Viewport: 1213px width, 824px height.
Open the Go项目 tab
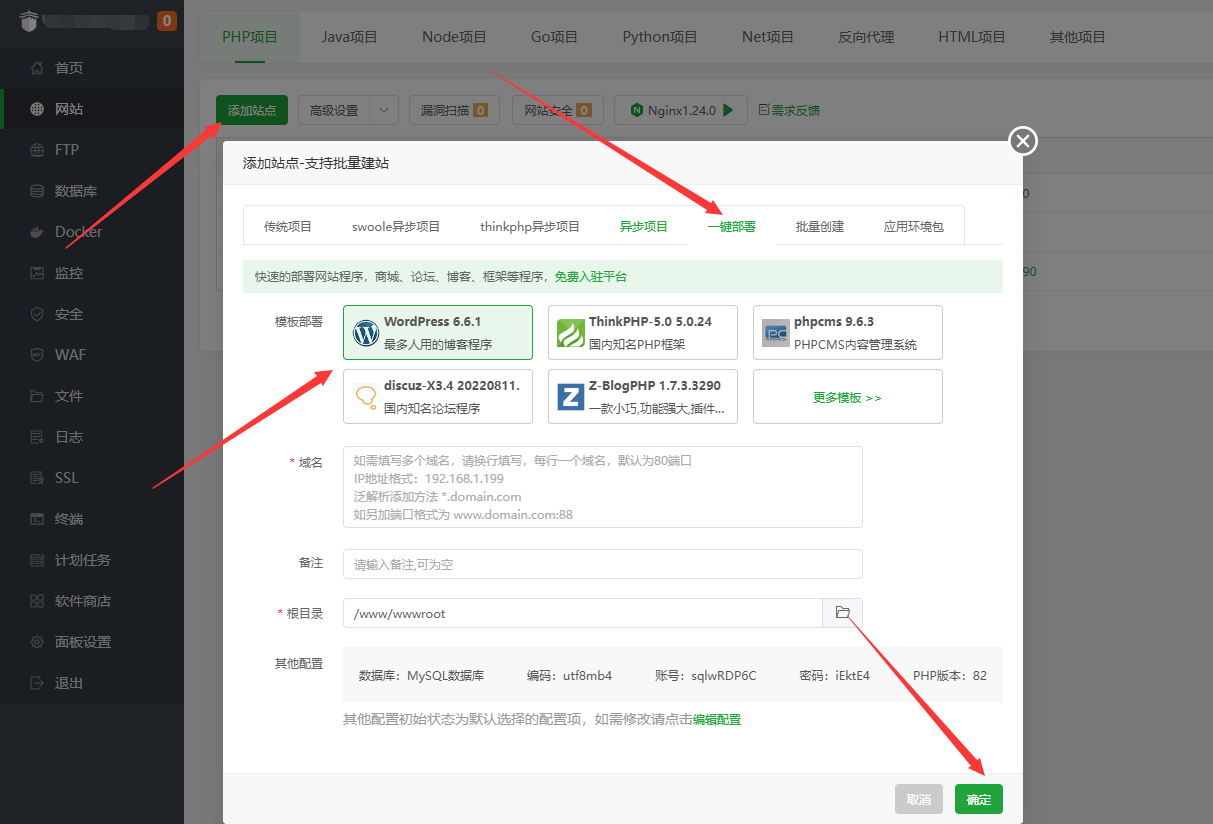pos(555,37)
